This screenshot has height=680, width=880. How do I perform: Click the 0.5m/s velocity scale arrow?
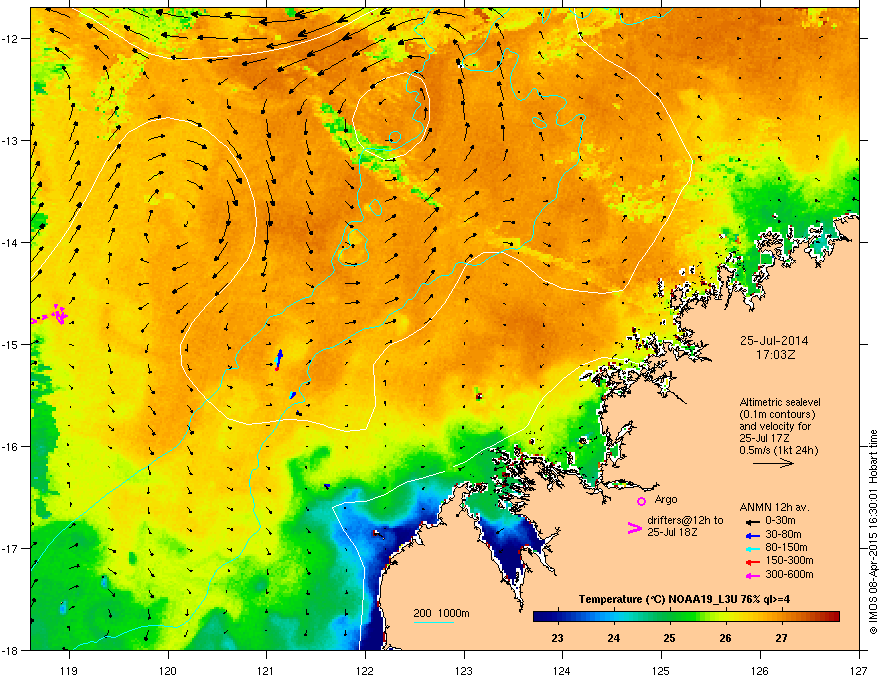tap(773, 463)
